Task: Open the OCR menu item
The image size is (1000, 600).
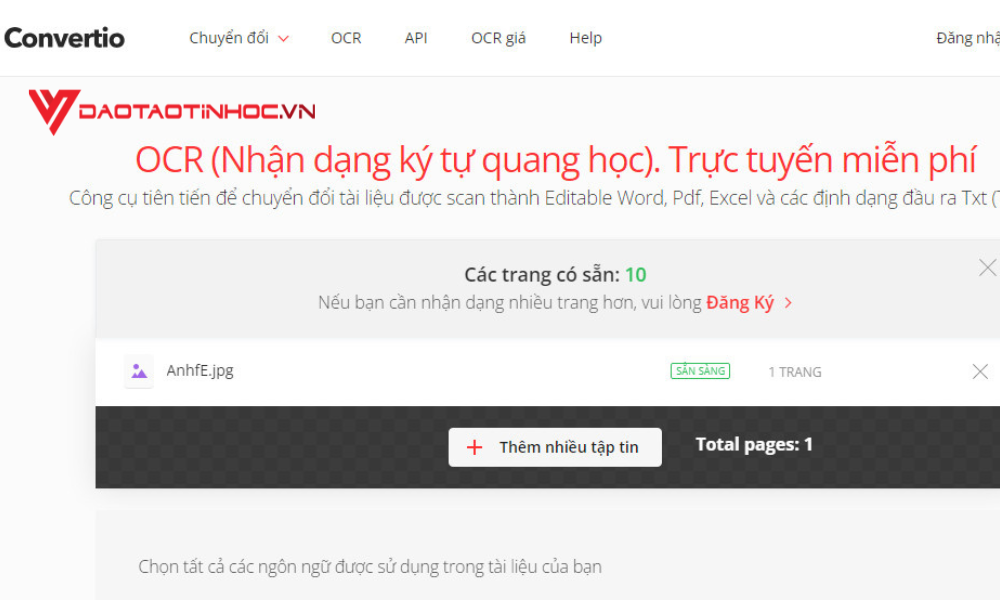Action: 346,37
